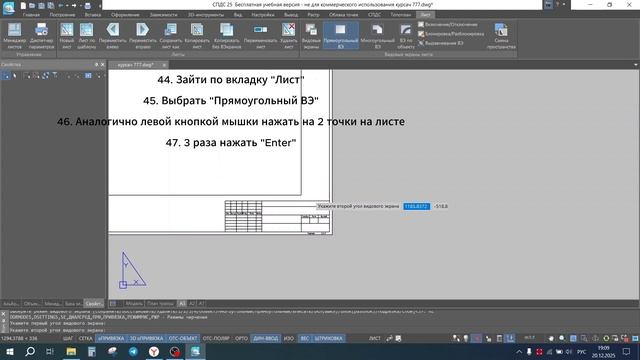
Task: Toggle ОРТО mode in status bar
Action: point(242,338)
